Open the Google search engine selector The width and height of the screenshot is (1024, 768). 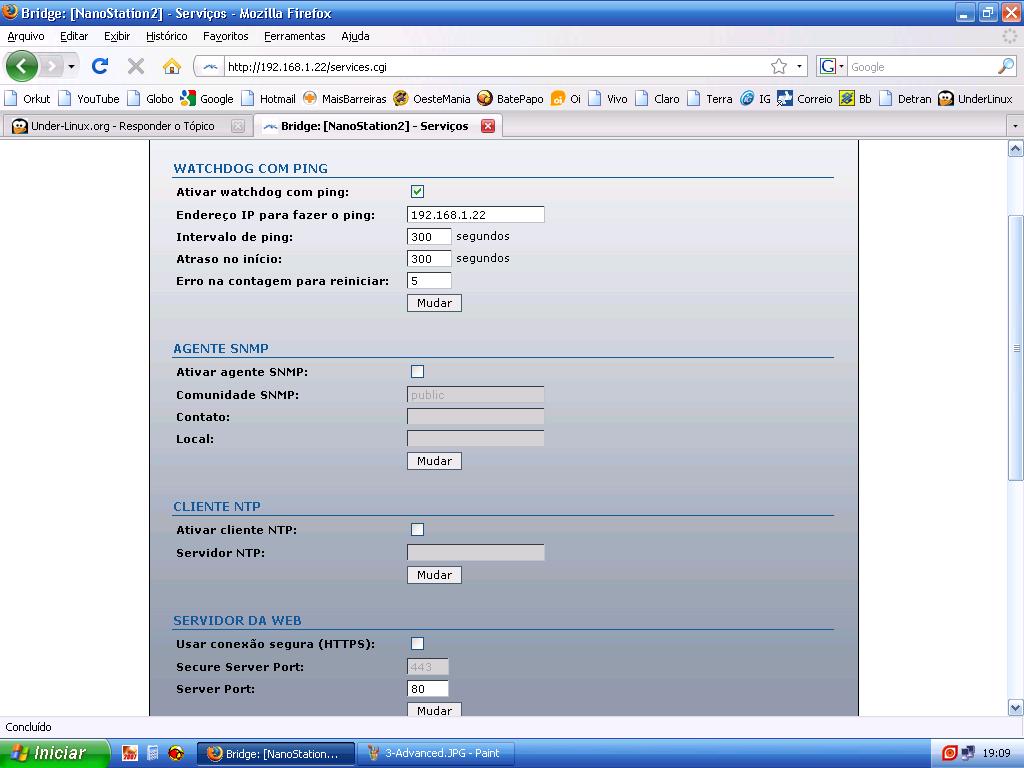[x=831, y=67]
